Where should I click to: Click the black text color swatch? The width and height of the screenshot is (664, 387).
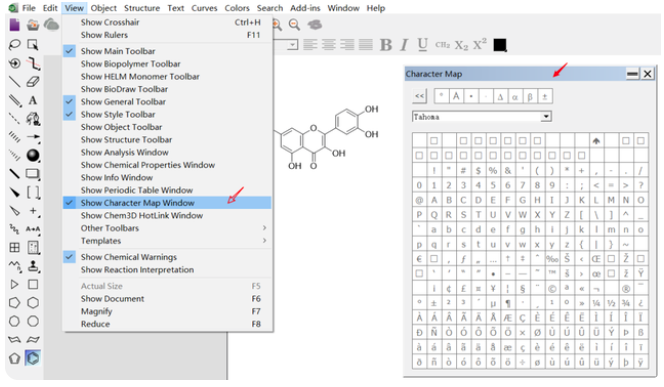click(x=500, y=45)
